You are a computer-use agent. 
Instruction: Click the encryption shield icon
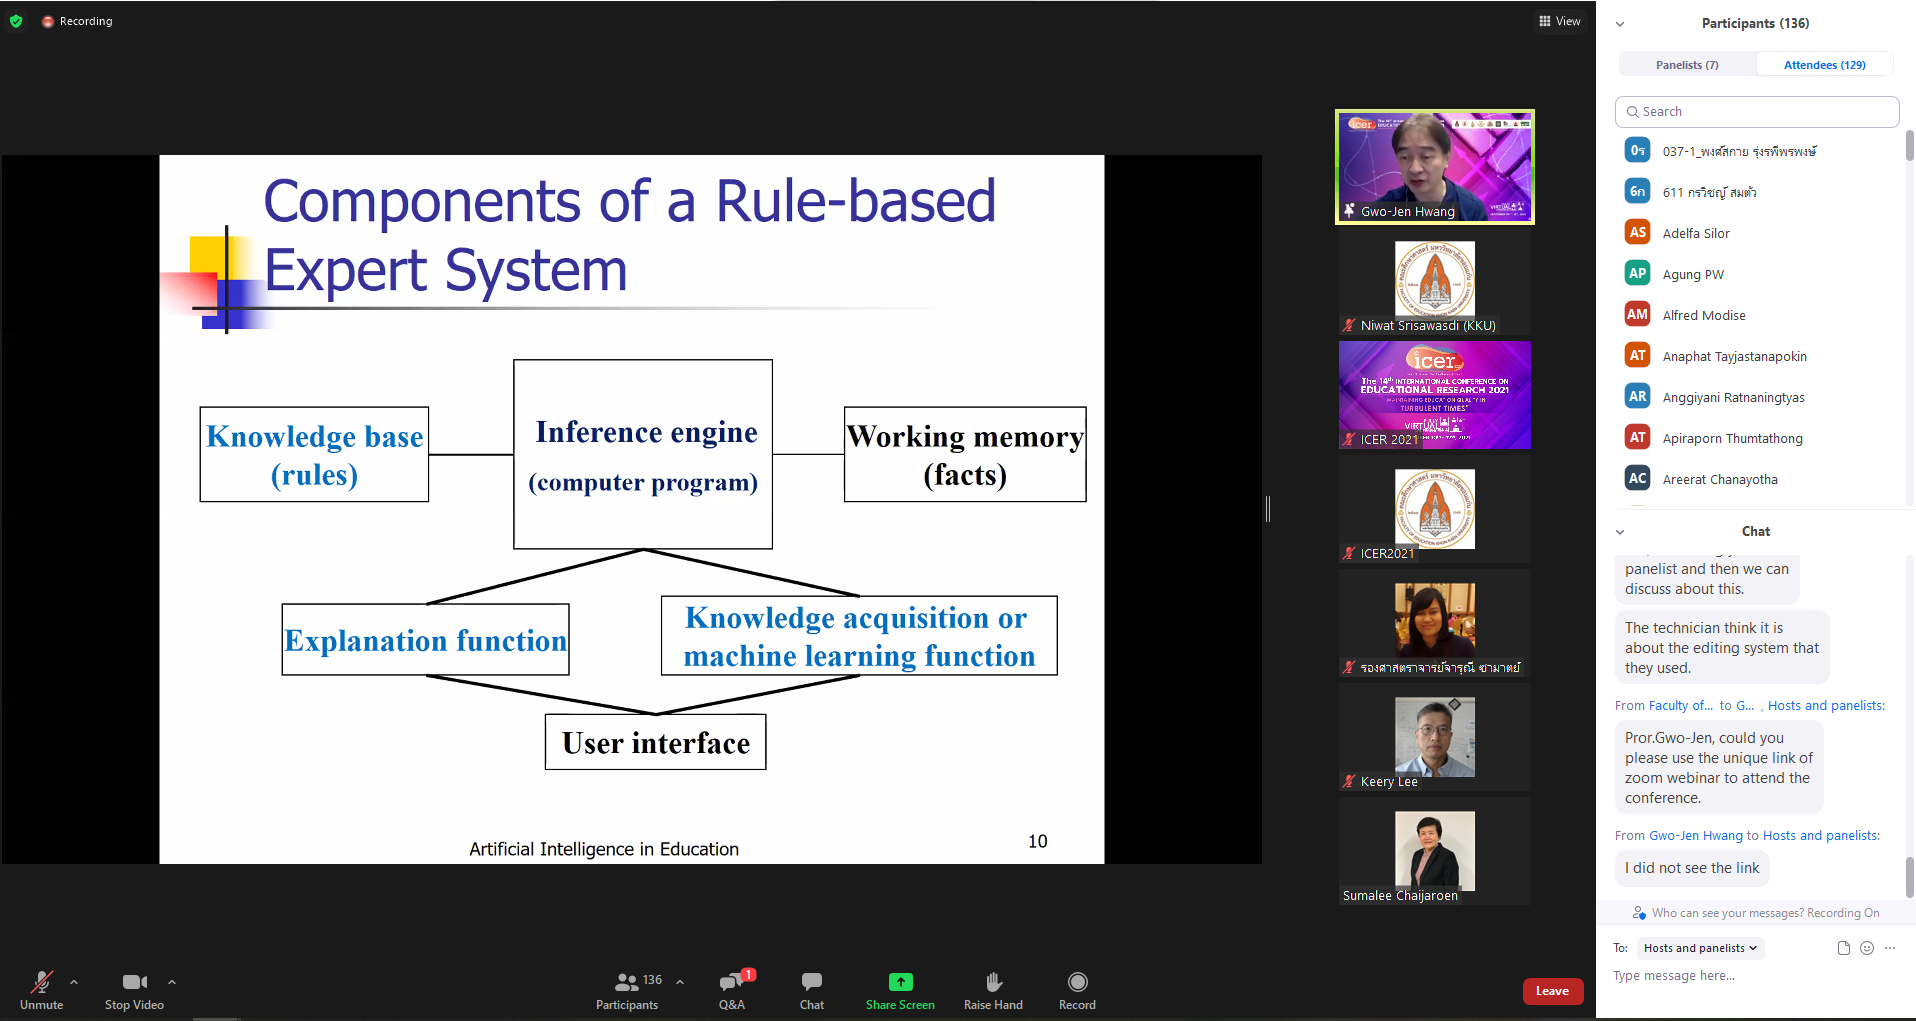pyautogui.click(x=16, y=21)
